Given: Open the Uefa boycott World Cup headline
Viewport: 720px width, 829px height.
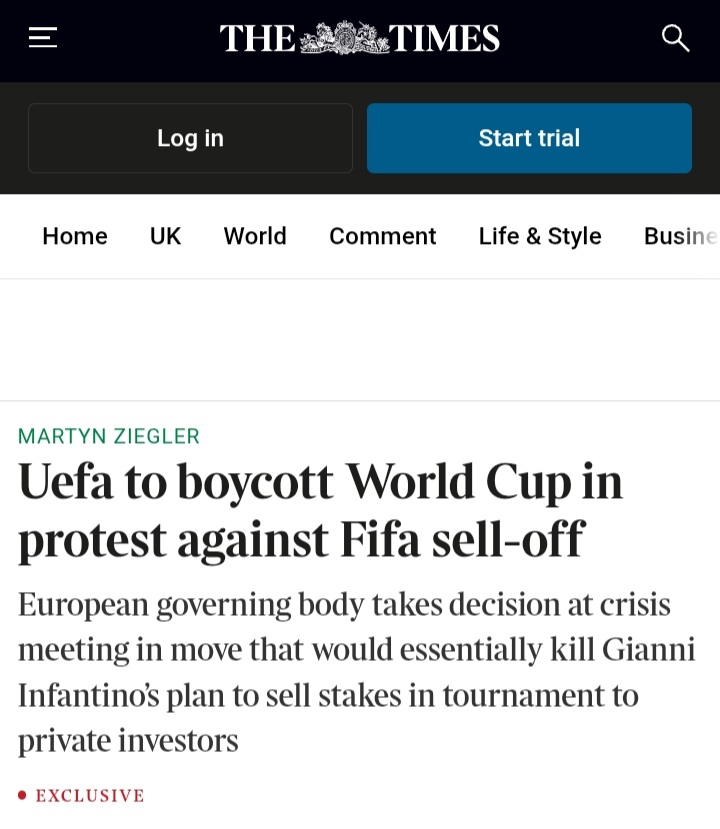Looking at the screenshot, I should [x=320, y=510].
